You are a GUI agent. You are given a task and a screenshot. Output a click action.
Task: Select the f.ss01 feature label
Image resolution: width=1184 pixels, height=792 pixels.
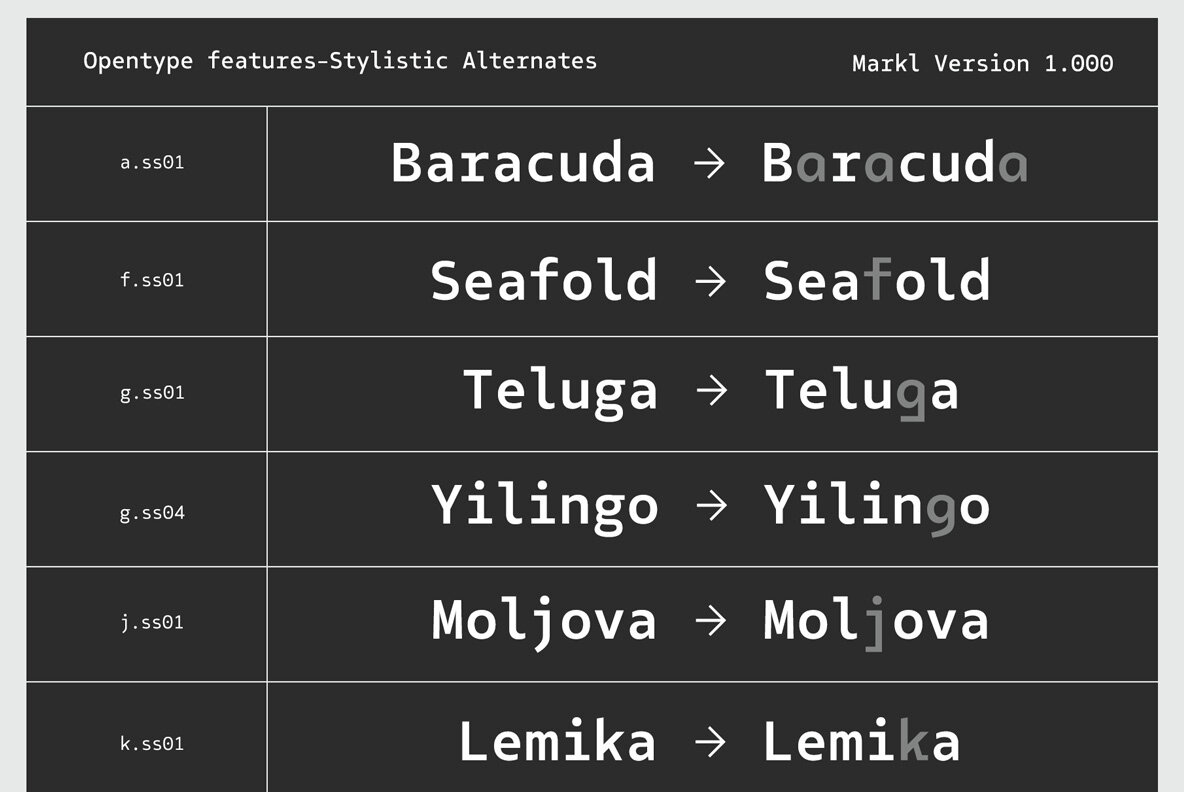[152, 280]
